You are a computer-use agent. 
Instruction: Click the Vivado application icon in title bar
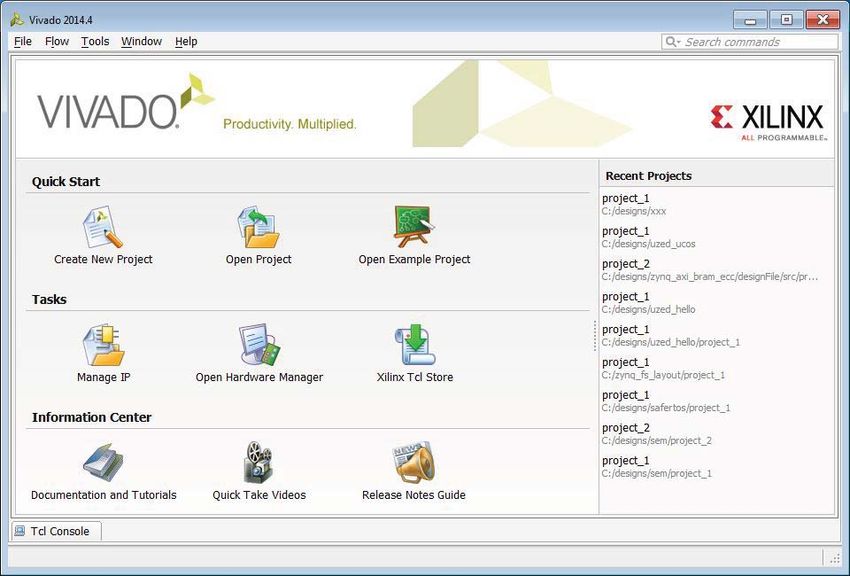(17, 20)
